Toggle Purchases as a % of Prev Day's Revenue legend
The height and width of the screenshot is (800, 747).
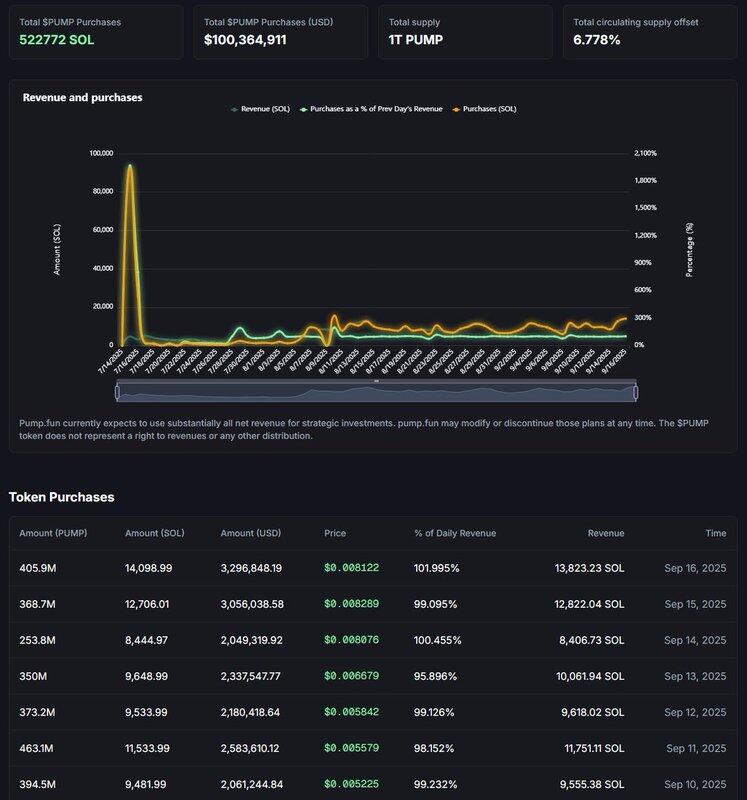click(371, 109)
